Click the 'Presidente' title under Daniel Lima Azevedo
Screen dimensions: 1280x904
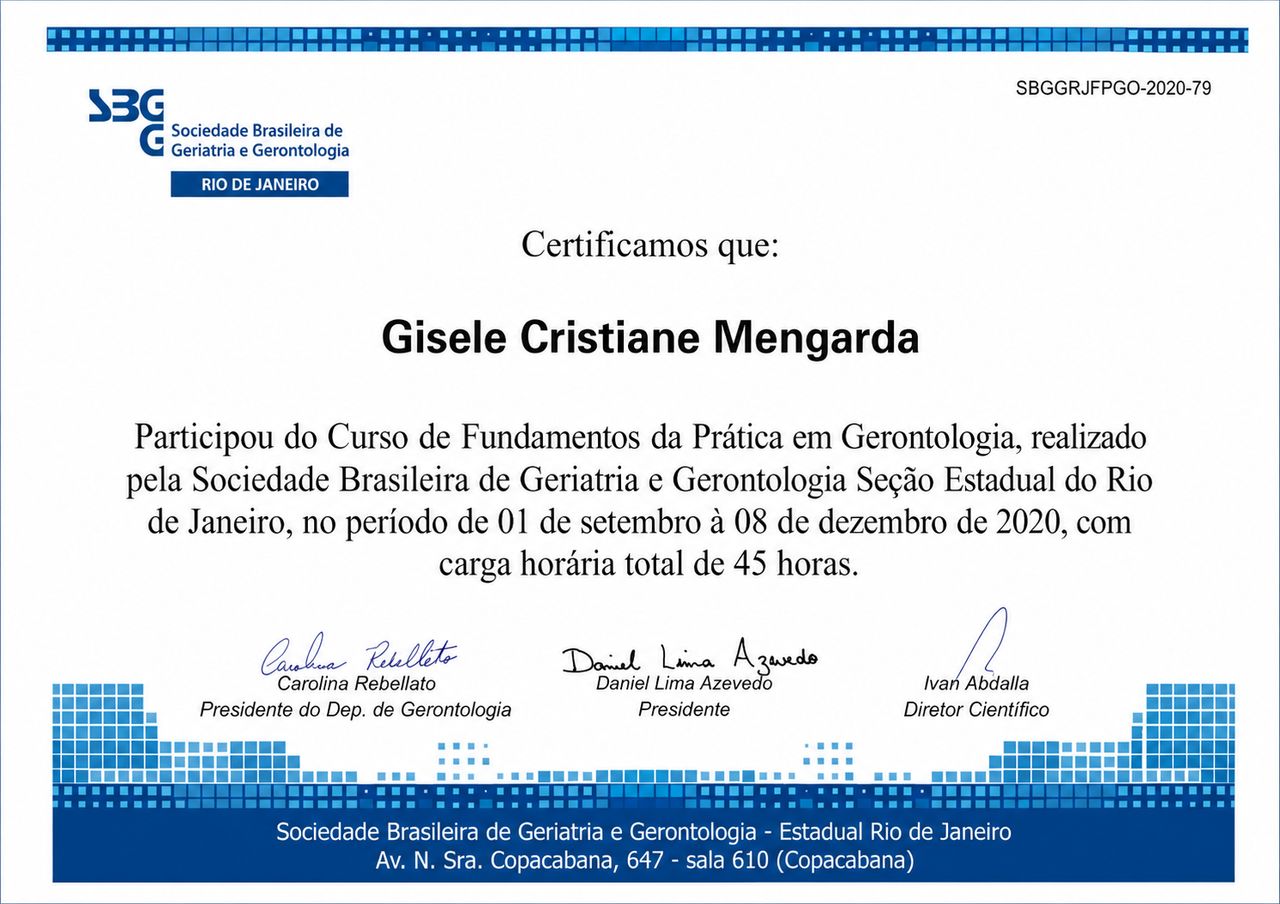click(684, 710)
